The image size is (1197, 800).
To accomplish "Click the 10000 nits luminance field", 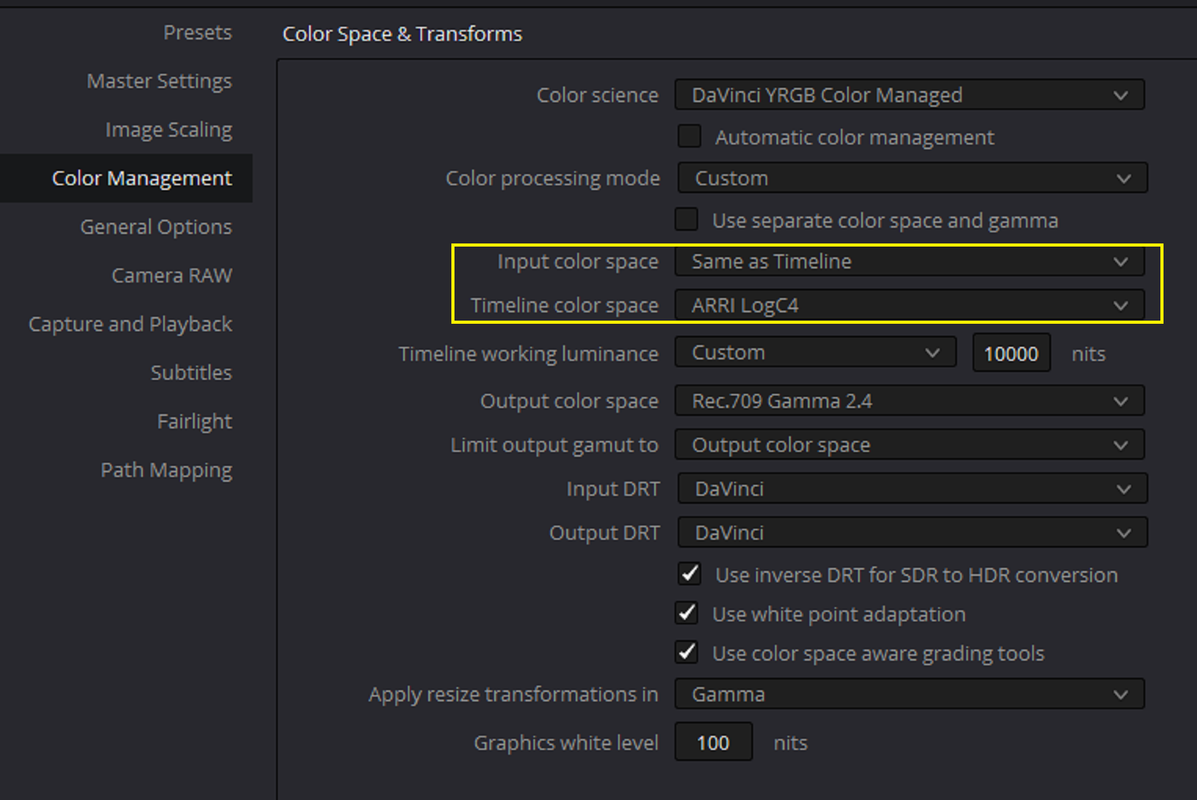I will pos(1011,353).
